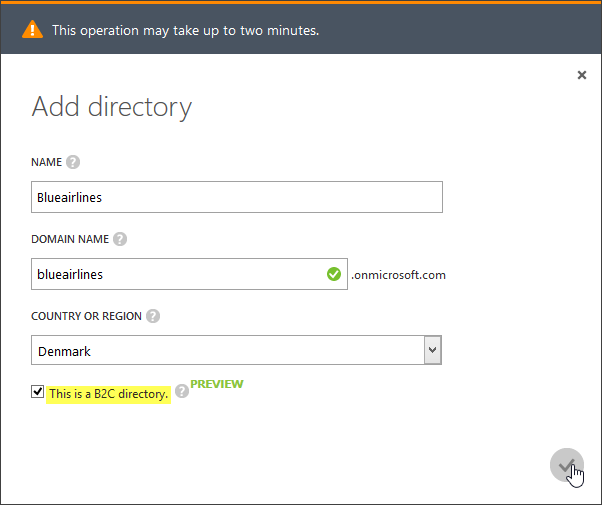
Task: Close the Add directory dialog
Action: tap(582, 75)
